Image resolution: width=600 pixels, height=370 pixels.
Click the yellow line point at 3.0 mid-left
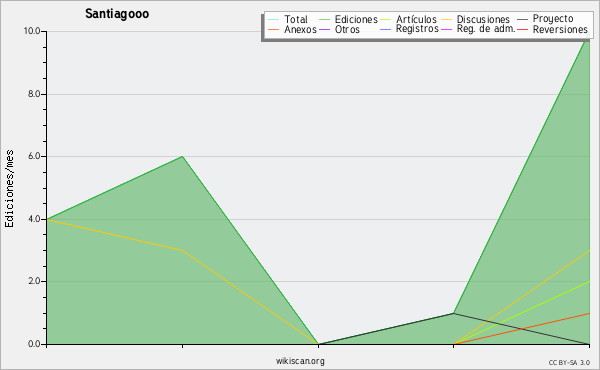(x=183, y=250)
